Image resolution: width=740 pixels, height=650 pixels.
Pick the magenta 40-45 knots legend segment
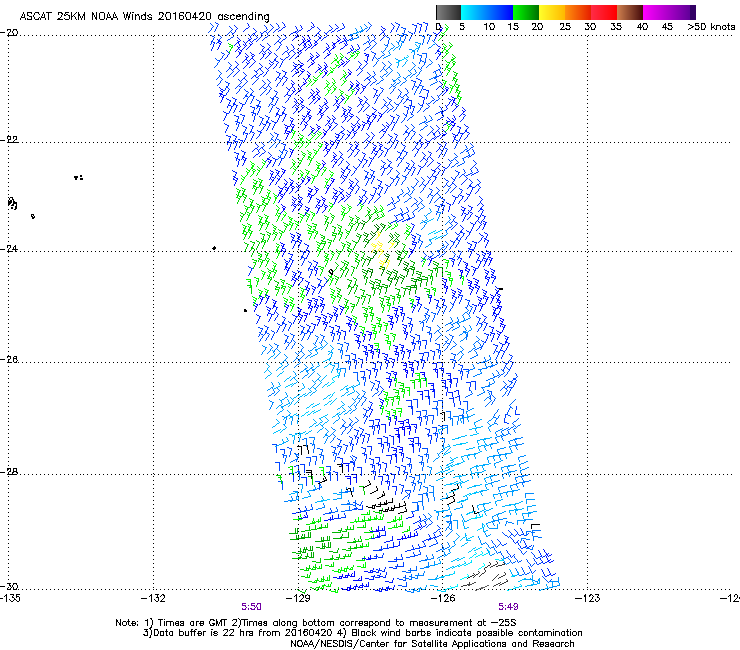click(656, 12)
